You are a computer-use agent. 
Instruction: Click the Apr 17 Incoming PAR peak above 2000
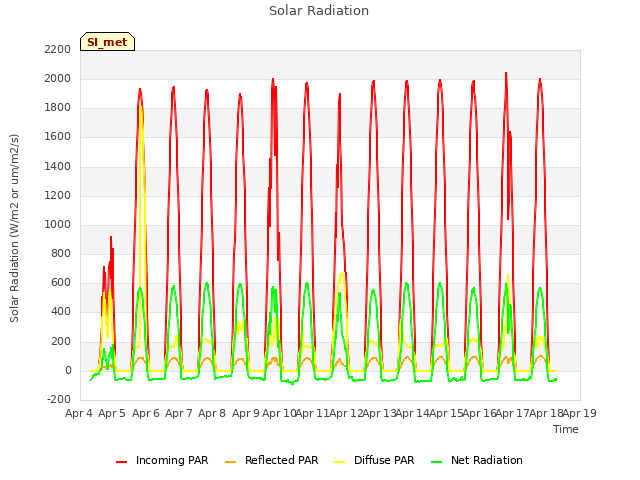click(x=506, y=74)
